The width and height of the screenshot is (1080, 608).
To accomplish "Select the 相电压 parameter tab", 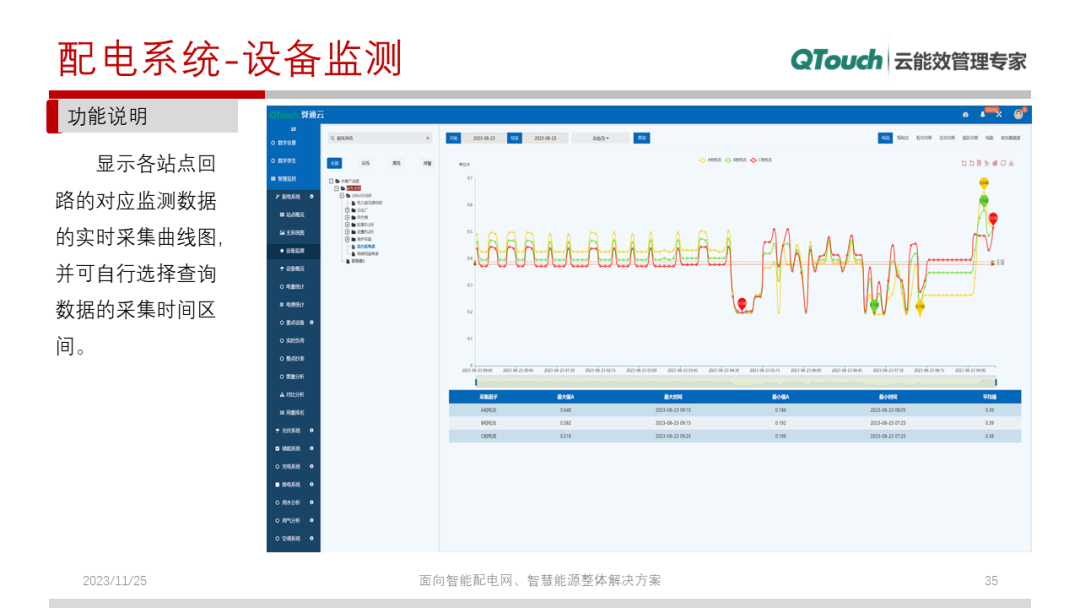I will (902, 138).
